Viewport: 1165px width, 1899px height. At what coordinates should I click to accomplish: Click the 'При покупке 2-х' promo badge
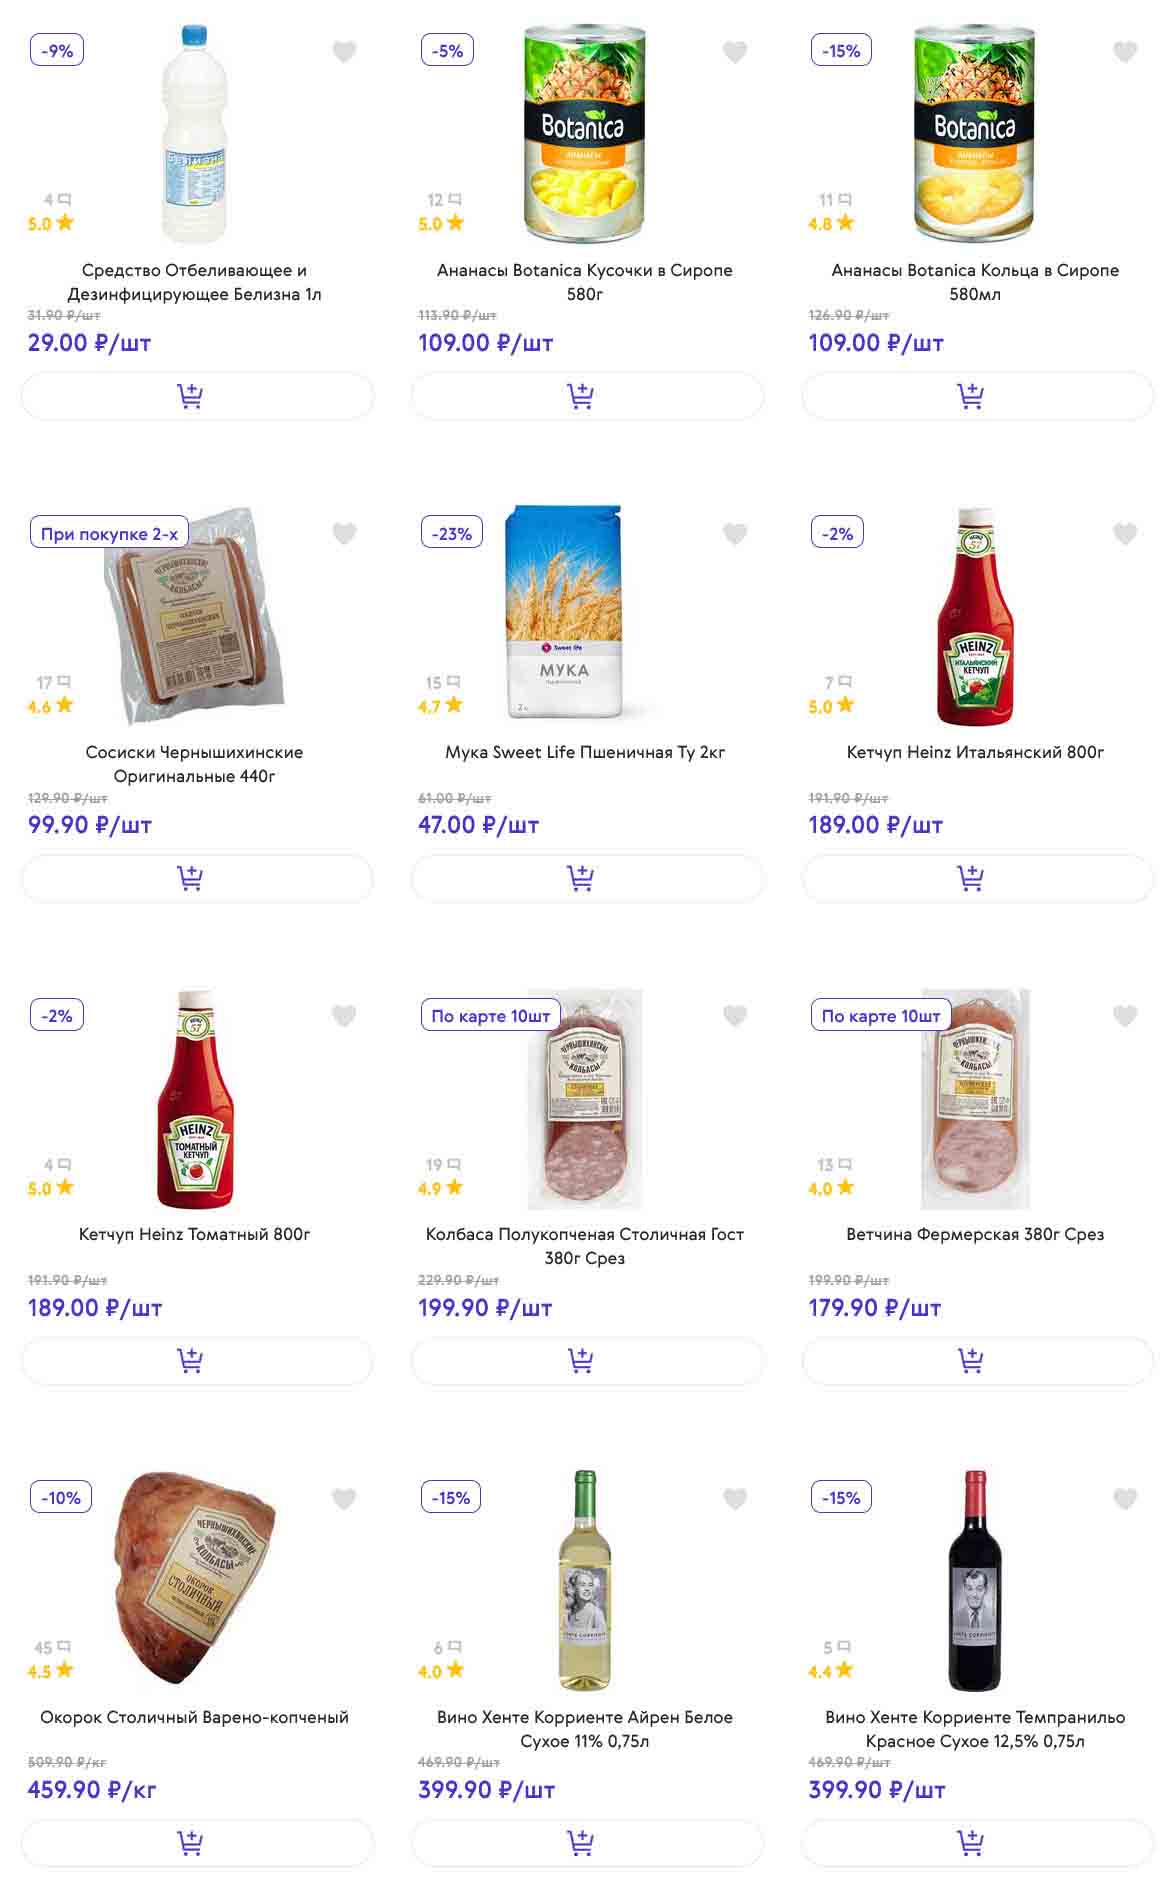(x=109, y=534)
